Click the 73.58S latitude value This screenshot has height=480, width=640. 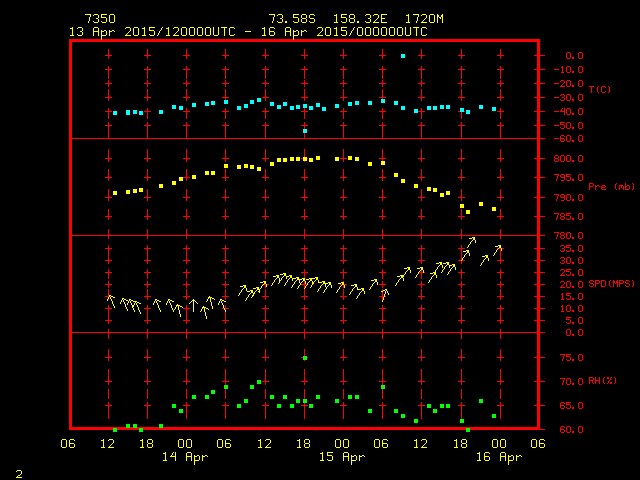click(289, 19)
